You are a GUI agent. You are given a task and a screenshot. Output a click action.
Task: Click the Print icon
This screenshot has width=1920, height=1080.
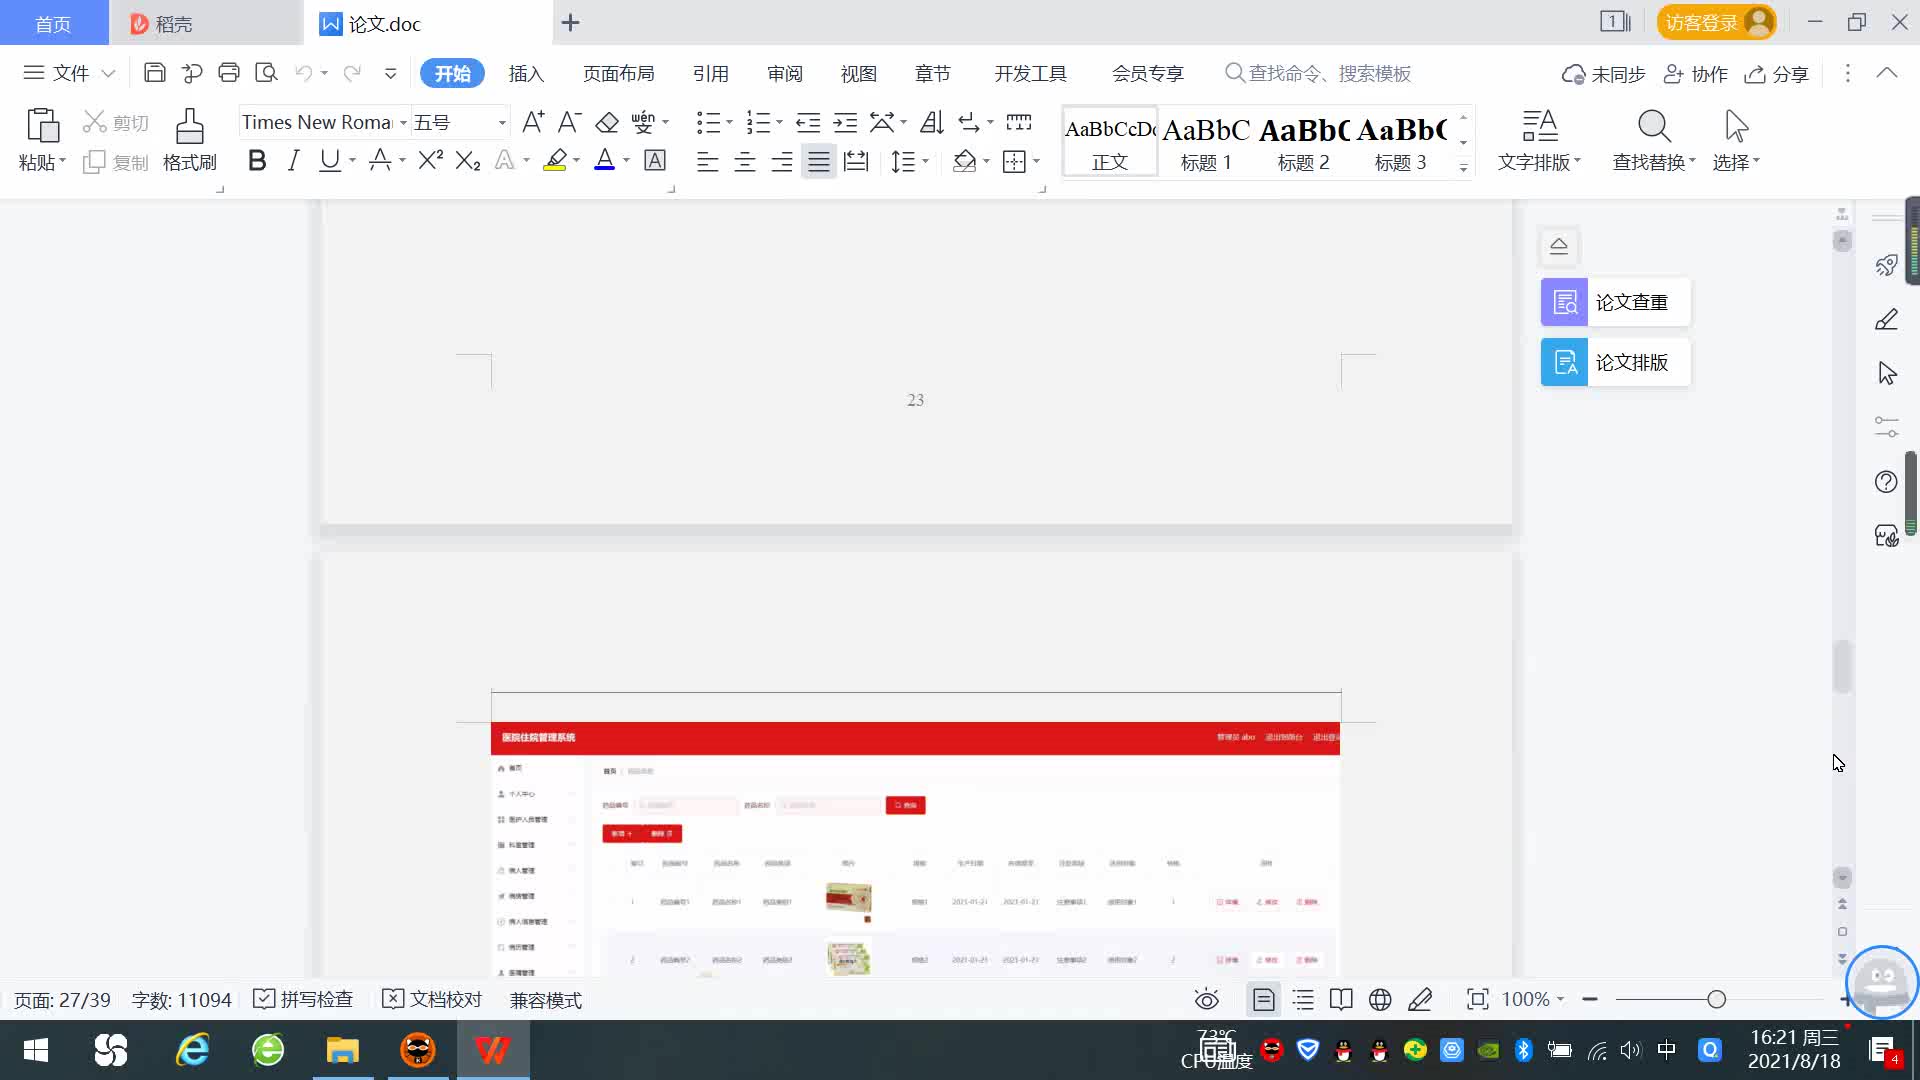click(229, 73)
